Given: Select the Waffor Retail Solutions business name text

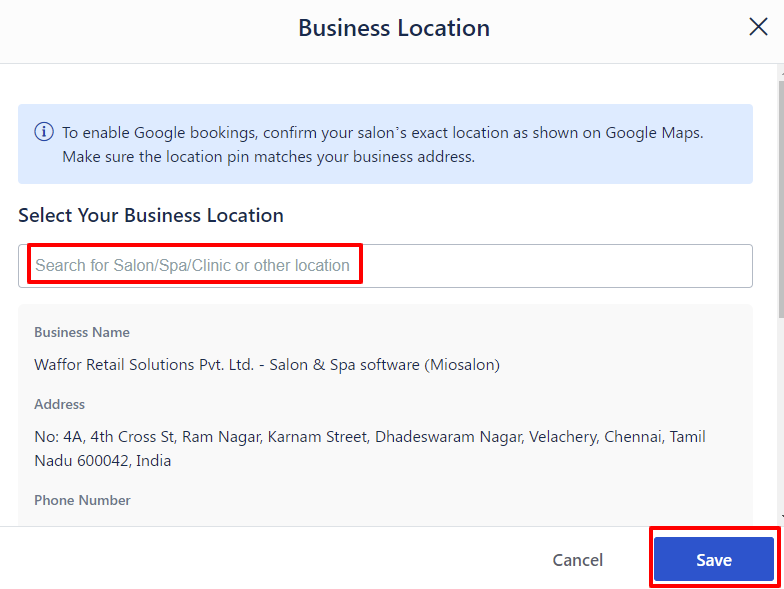Looking at the screenshot, I should [267, 364].
